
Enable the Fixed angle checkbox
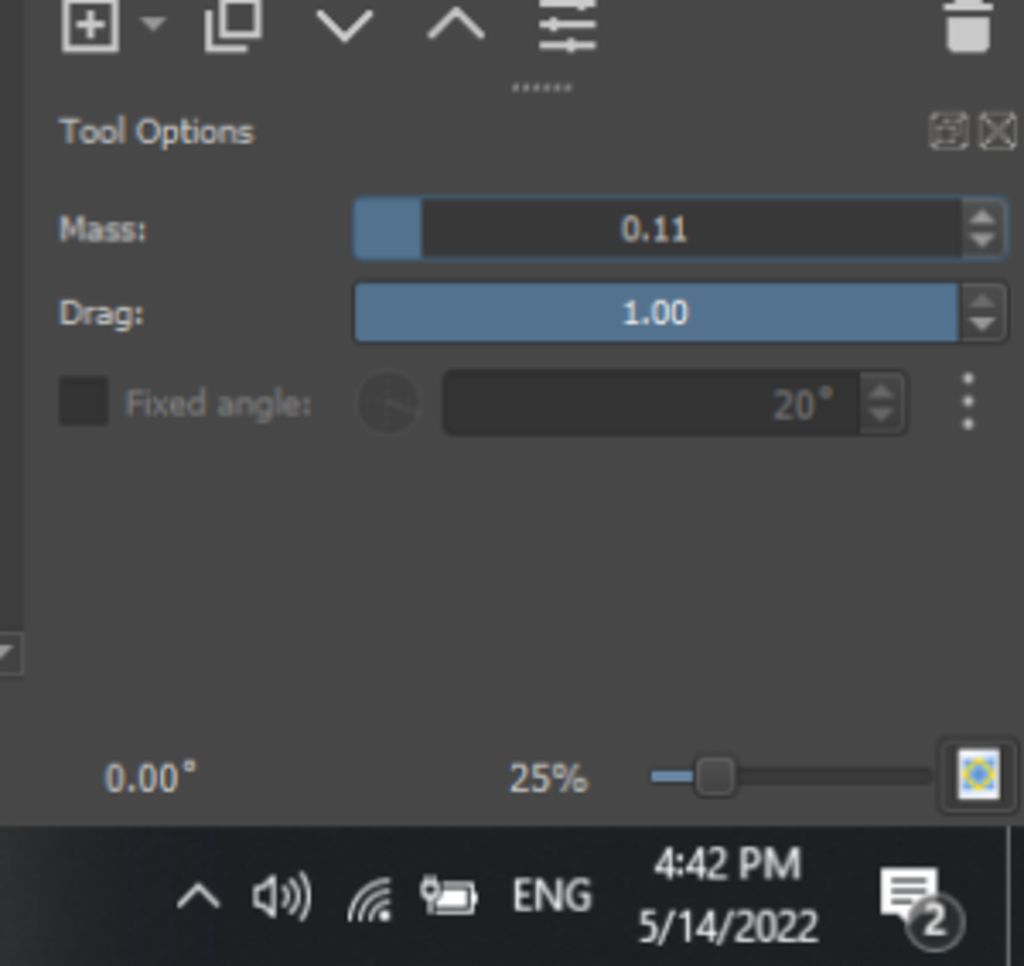pos(84,402)
